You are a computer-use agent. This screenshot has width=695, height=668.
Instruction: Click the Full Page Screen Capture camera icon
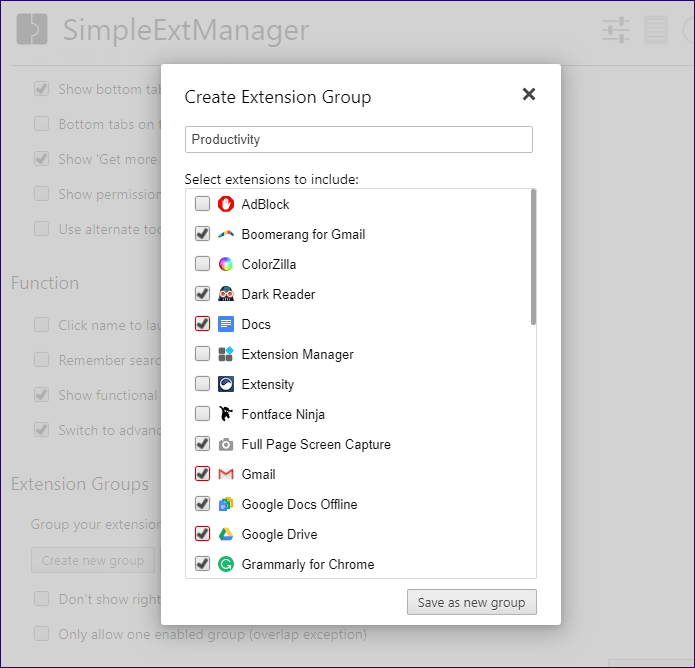tap(226, 444)
